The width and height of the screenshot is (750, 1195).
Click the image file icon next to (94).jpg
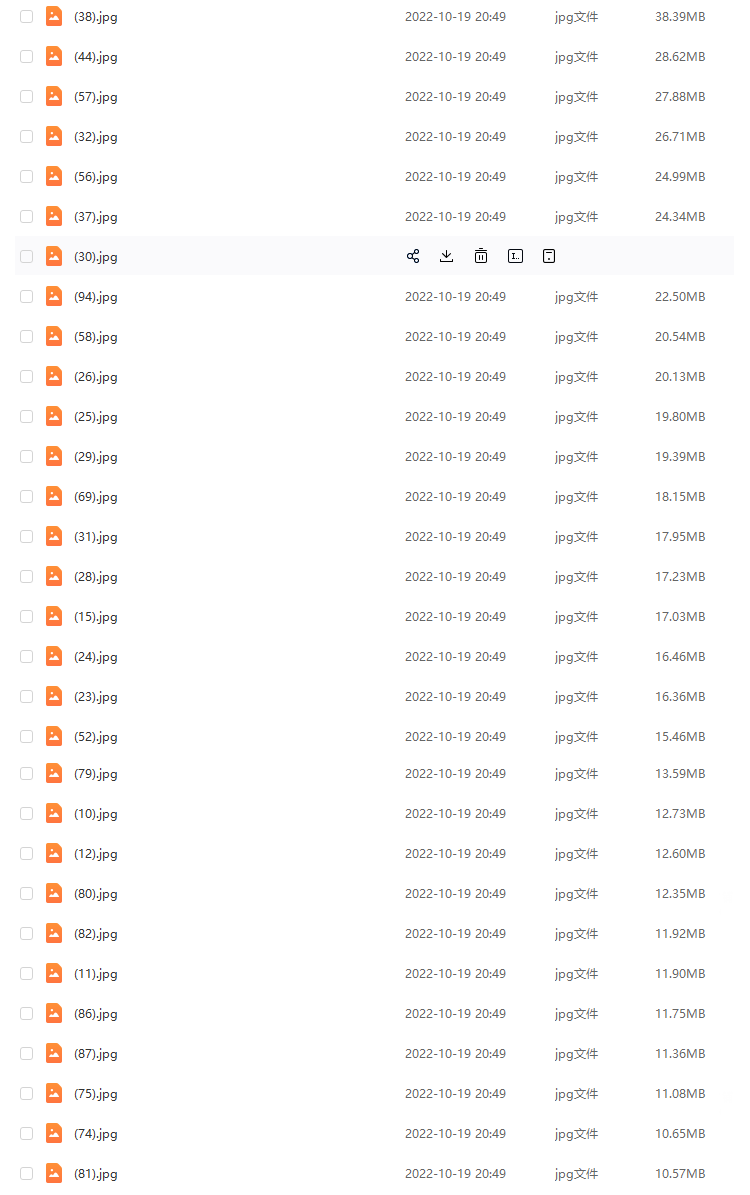click(x=54, y=296)
